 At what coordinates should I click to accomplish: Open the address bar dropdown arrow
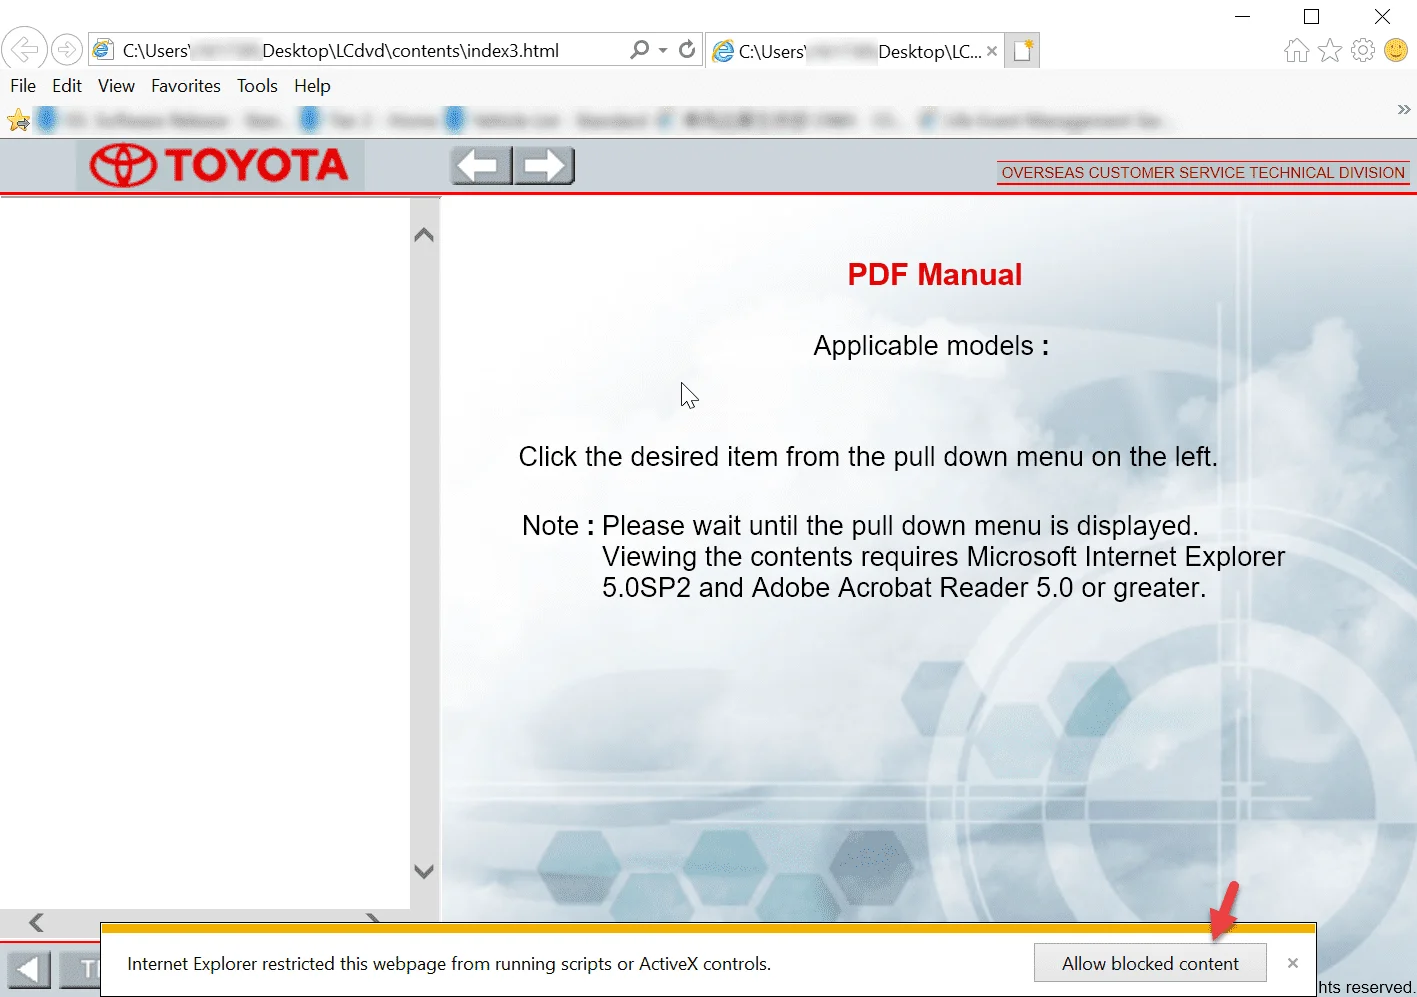click(x=663, y=50)
